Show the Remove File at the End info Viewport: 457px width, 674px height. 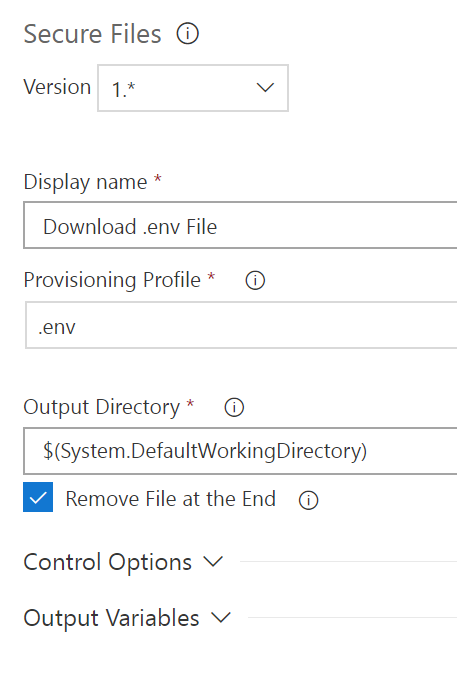click(x=308, y=500)
